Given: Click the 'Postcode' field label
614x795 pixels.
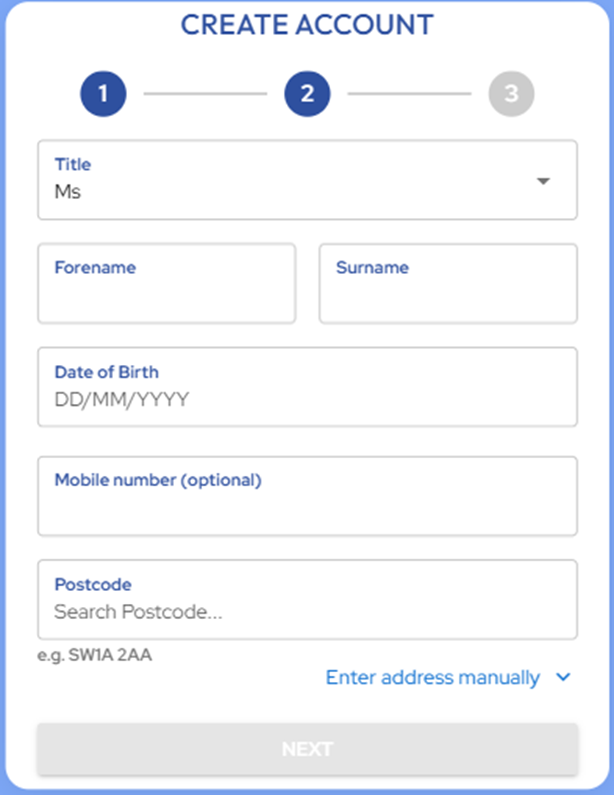Looking at the screenshot, I should tap(93, 584).
